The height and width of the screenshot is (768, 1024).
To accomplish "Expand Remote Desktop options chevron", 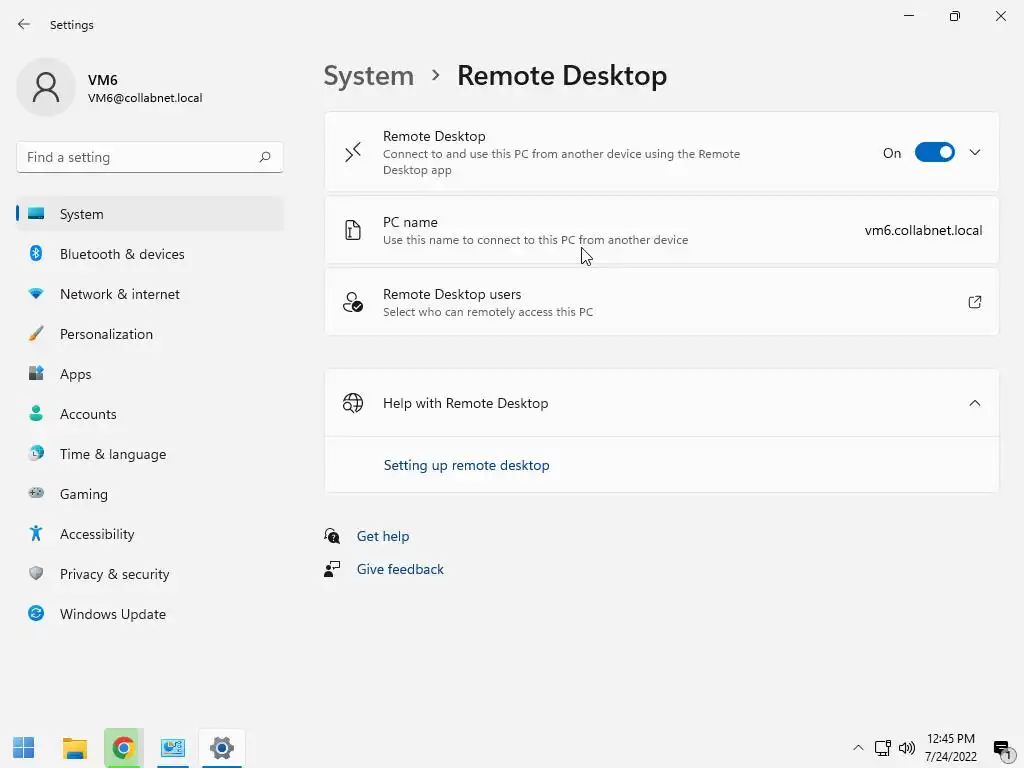I will point(975,153).
